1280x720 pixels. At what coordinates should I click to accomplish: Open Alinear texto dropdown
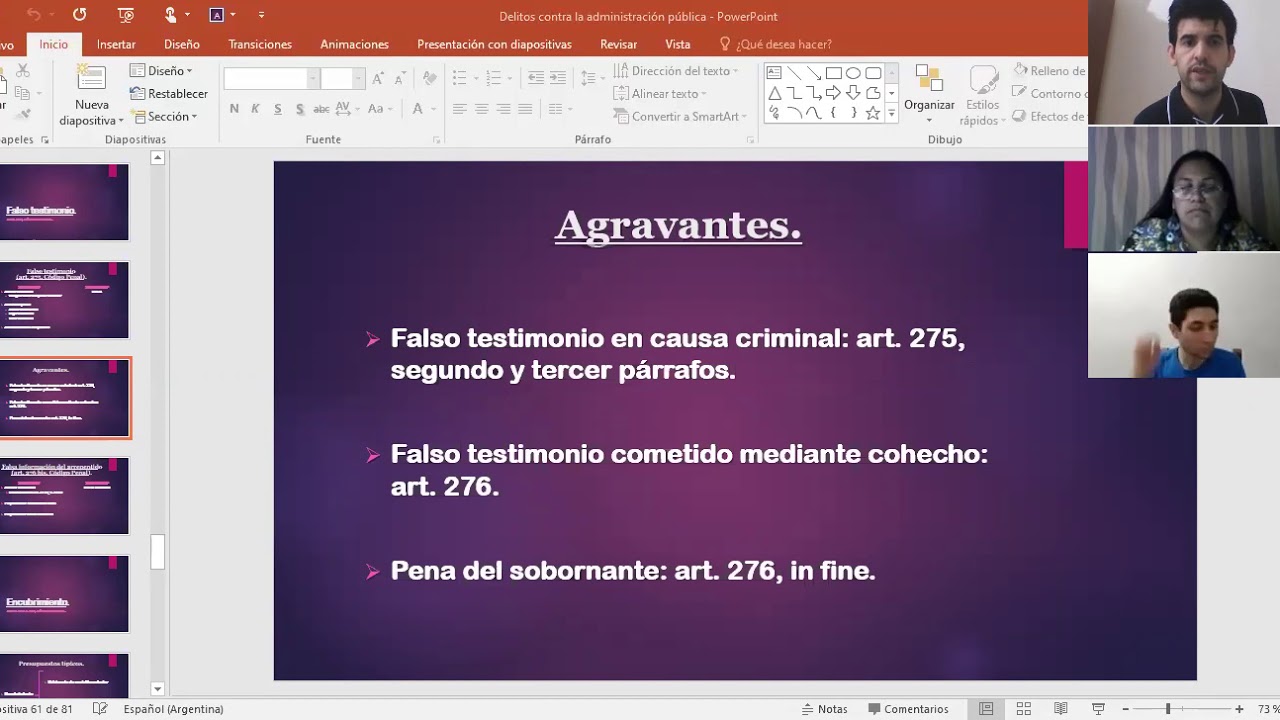pos(660,93)
